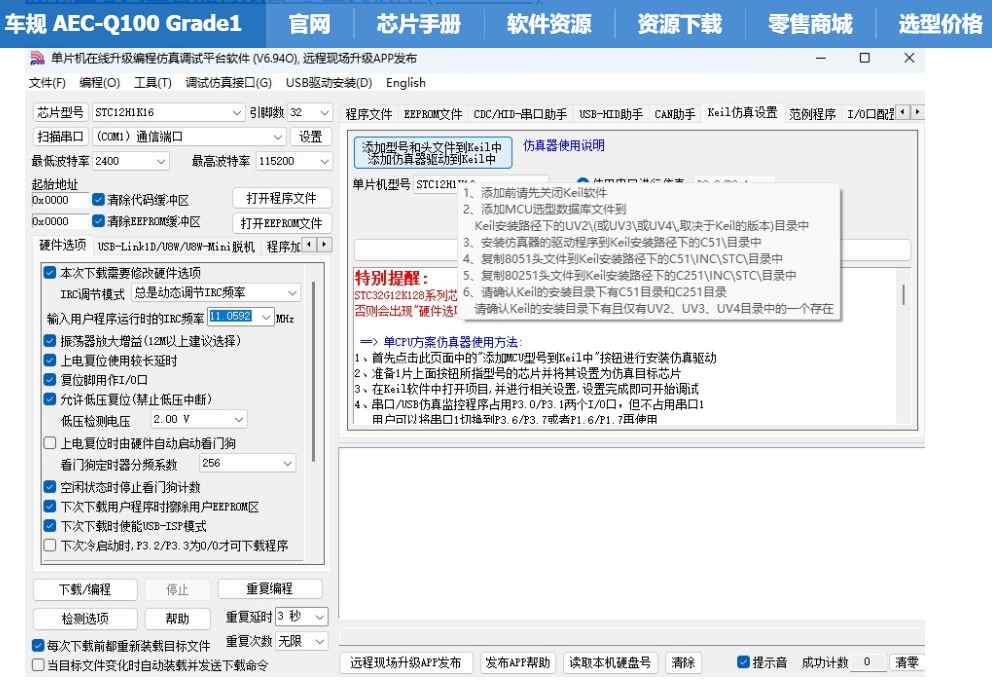Click 下载/编程 button
The width and height of the screenshot is (992, 682).
click(x=85, y=590)
